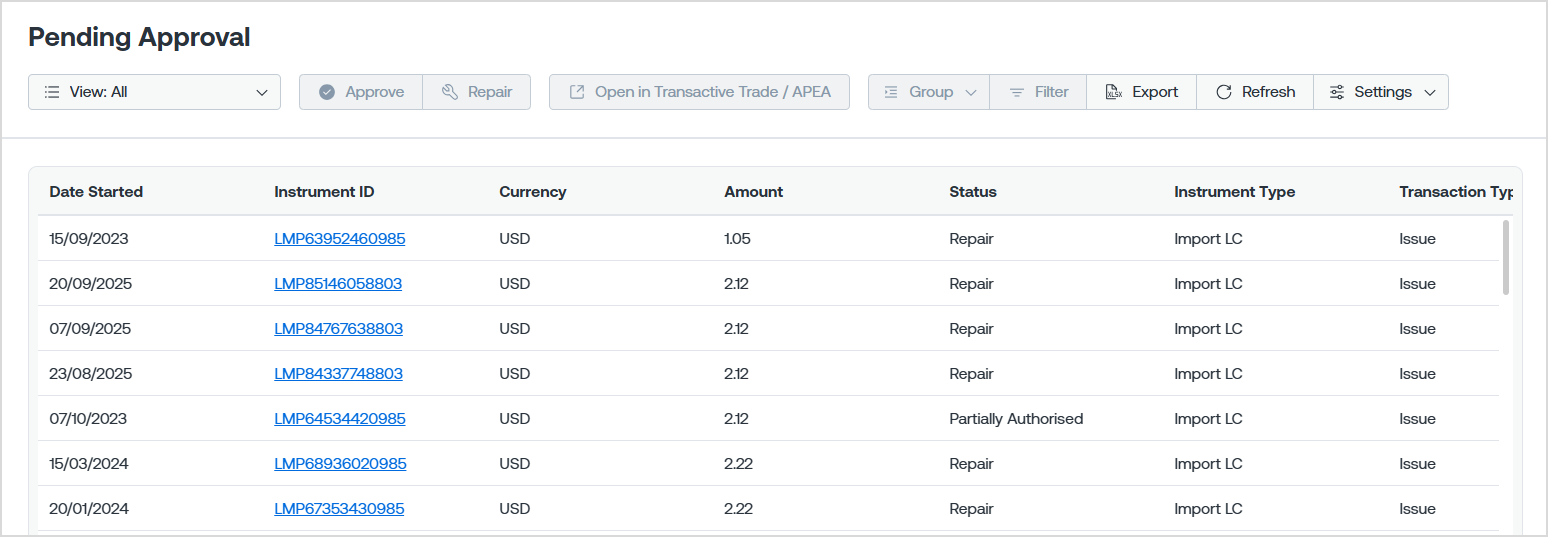Sort by Currency column header

coord(533,192)
